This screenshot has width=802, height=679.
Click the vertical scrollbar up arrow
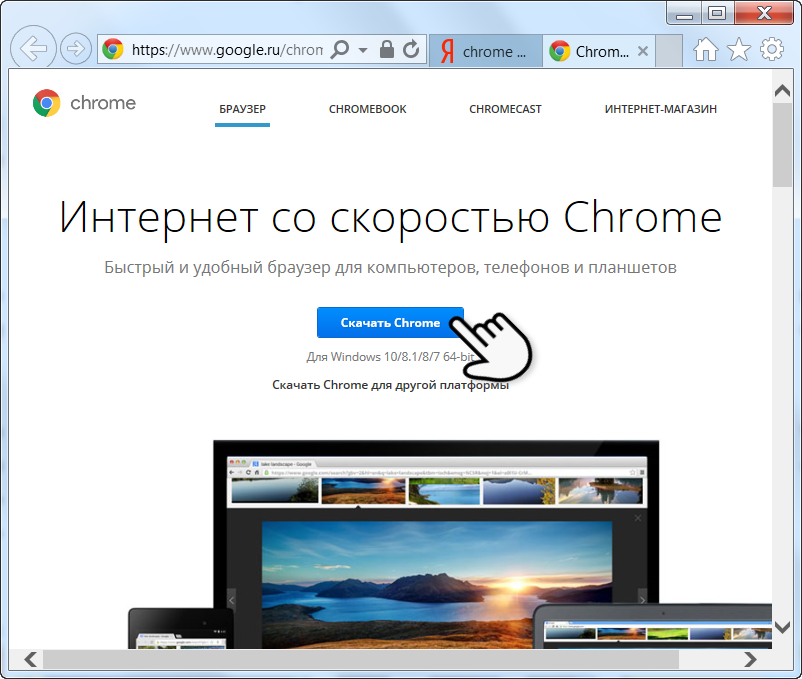tap(782, 90)
